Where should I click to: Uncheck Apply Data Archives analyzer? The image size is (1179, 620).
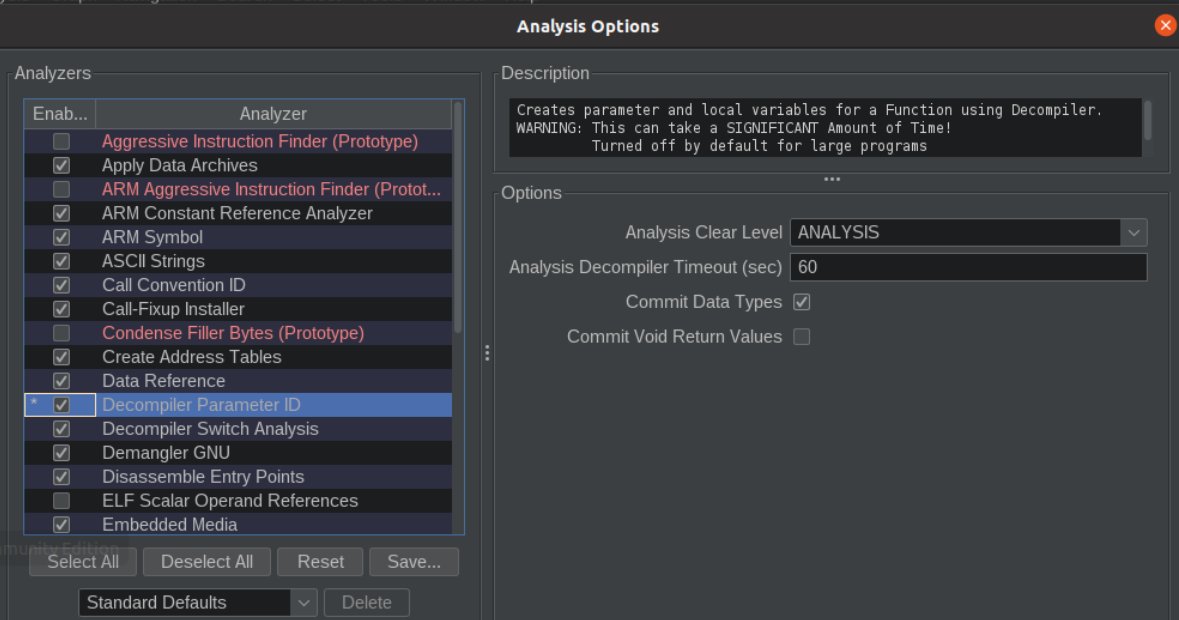point(62,165)
